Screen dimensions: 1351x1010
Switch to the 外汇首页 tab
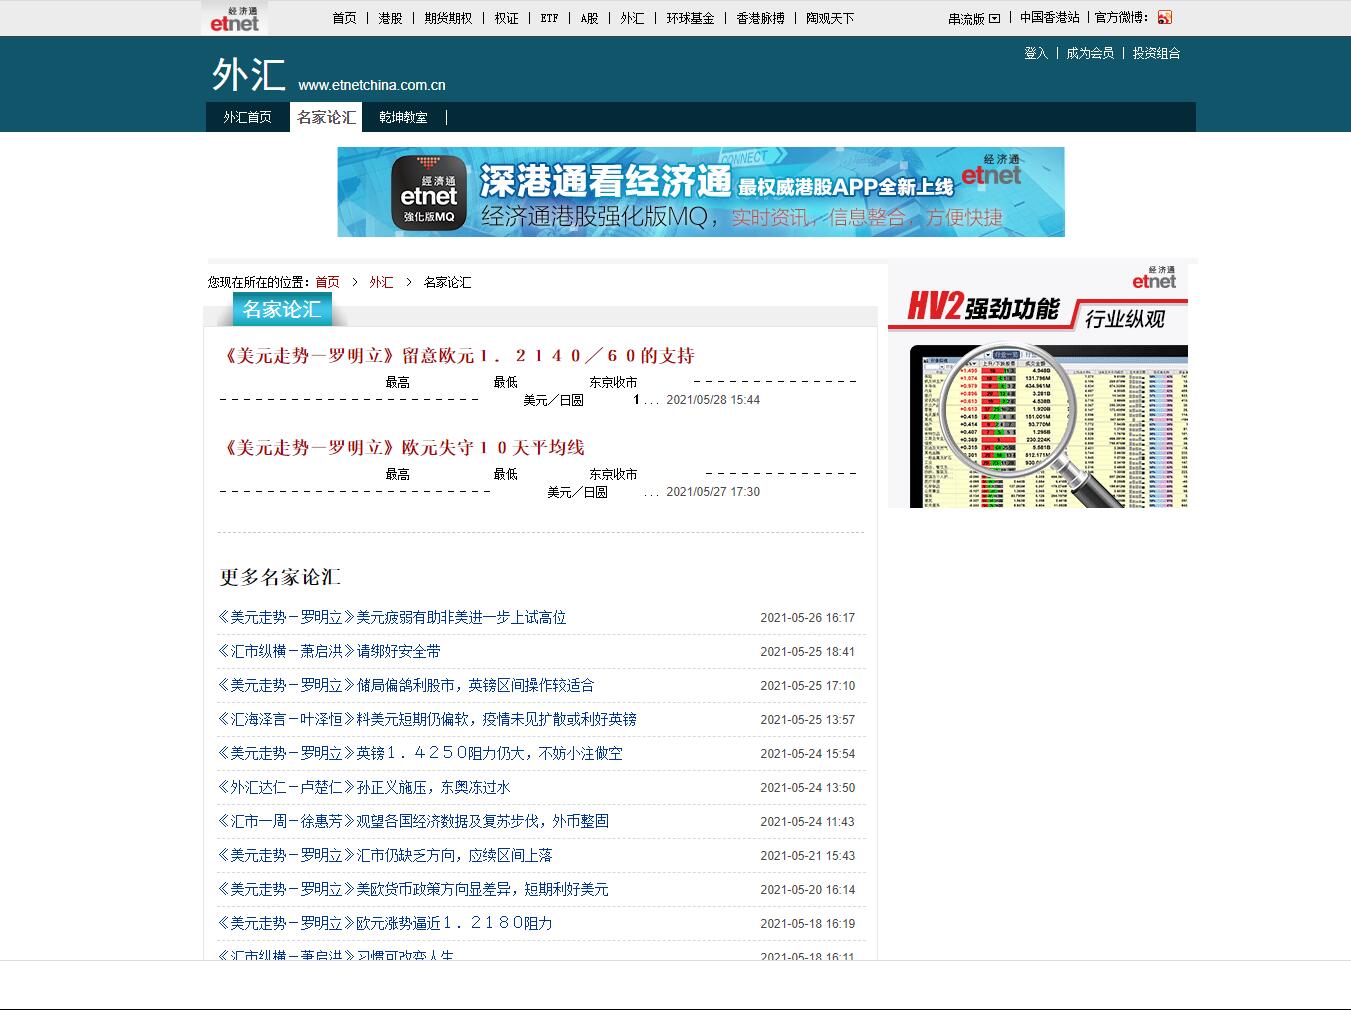coord(247,117)
